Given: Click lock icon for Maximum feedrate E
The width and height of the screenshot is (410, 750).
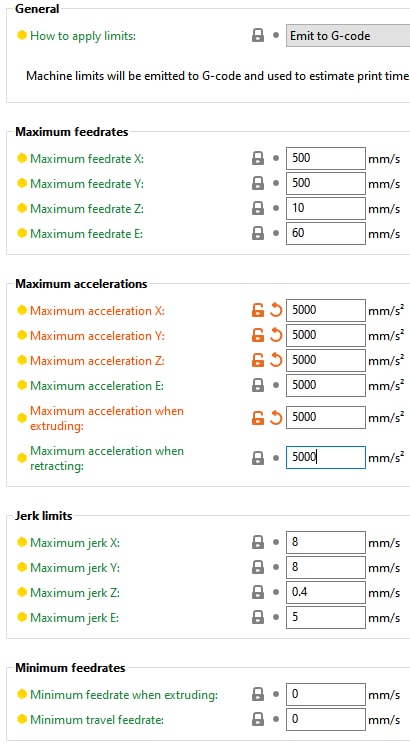Looking at the screenshot, I should click(258, 233).
